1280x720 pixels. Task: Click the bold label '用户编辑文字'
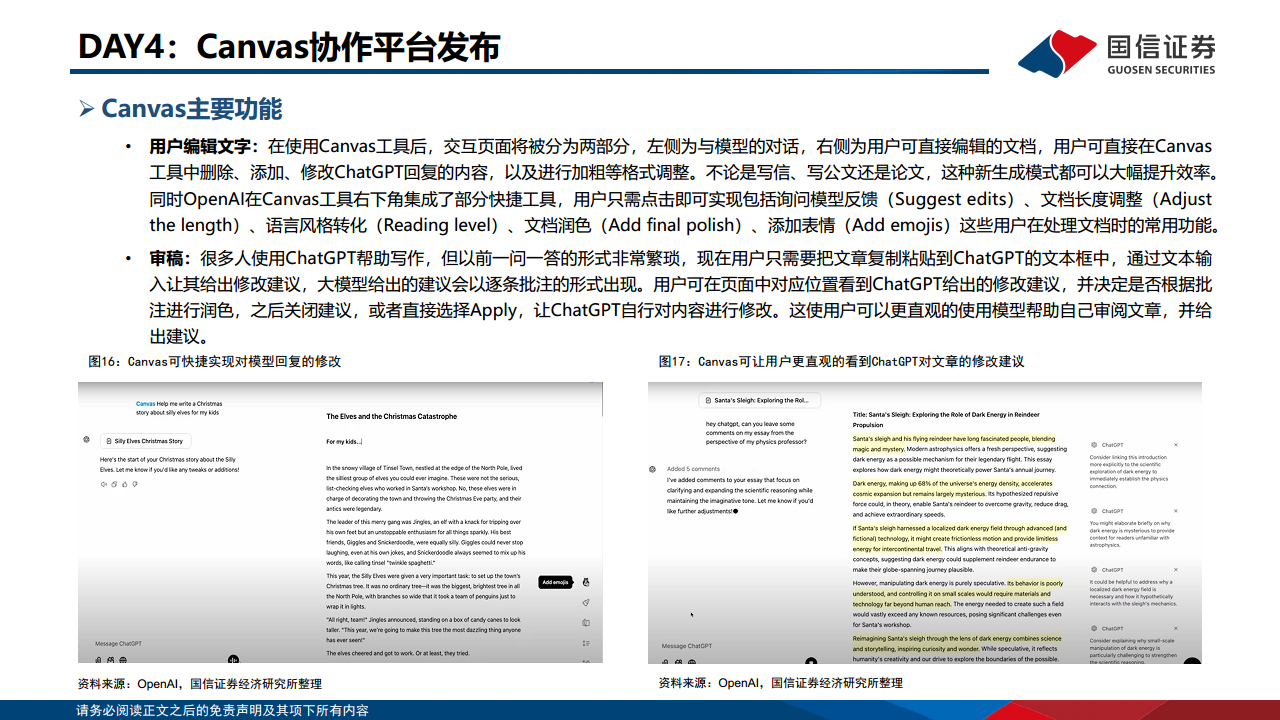coord(203,147)
